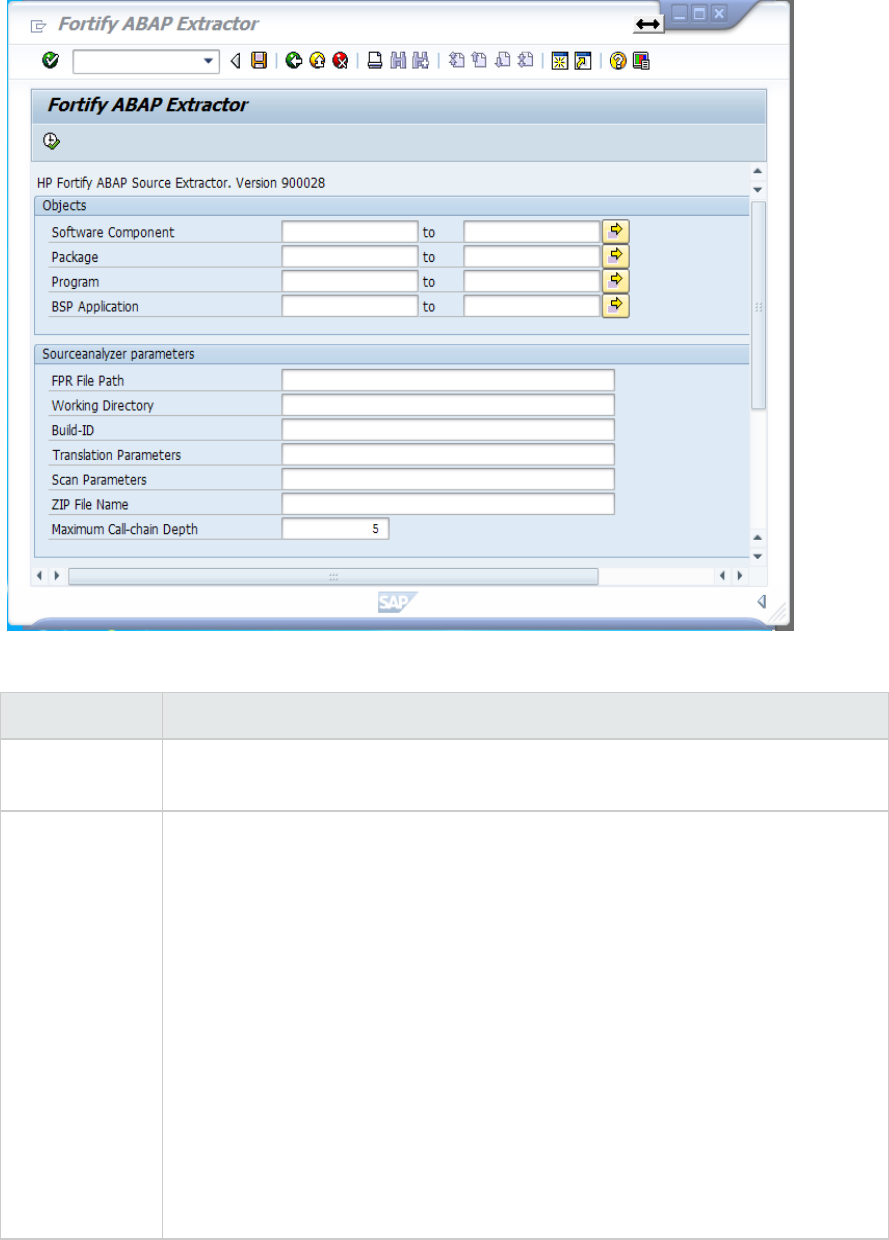Click the SAP logo in status bar

click(x=396, y=602)
